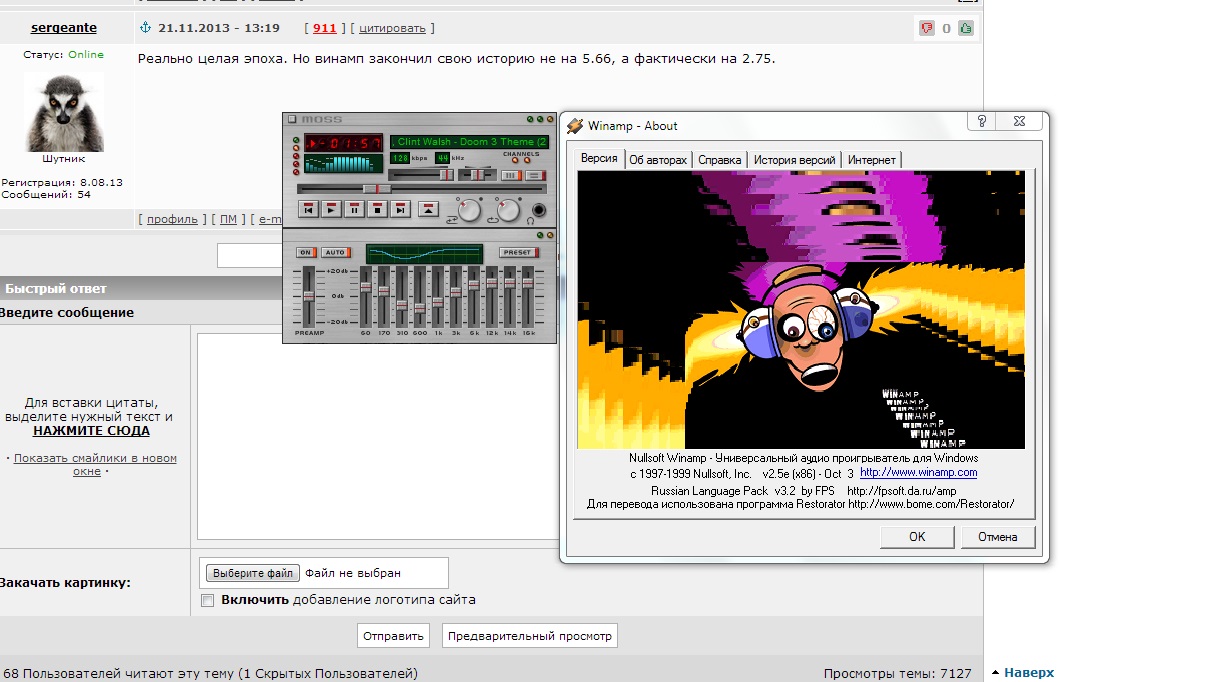Click the Winamp time display

343,143
